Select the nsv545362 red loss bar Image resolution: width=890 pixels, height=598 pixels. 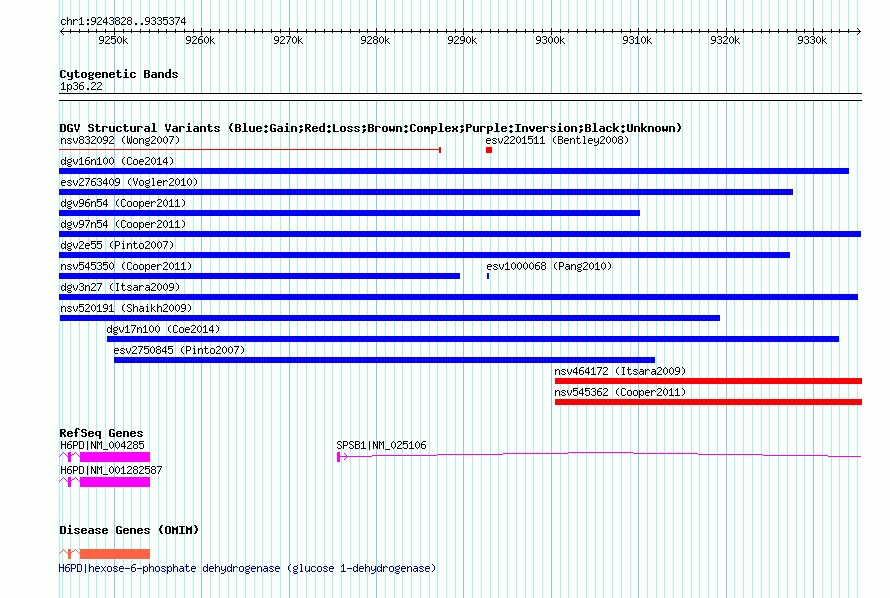coord(708,402)
